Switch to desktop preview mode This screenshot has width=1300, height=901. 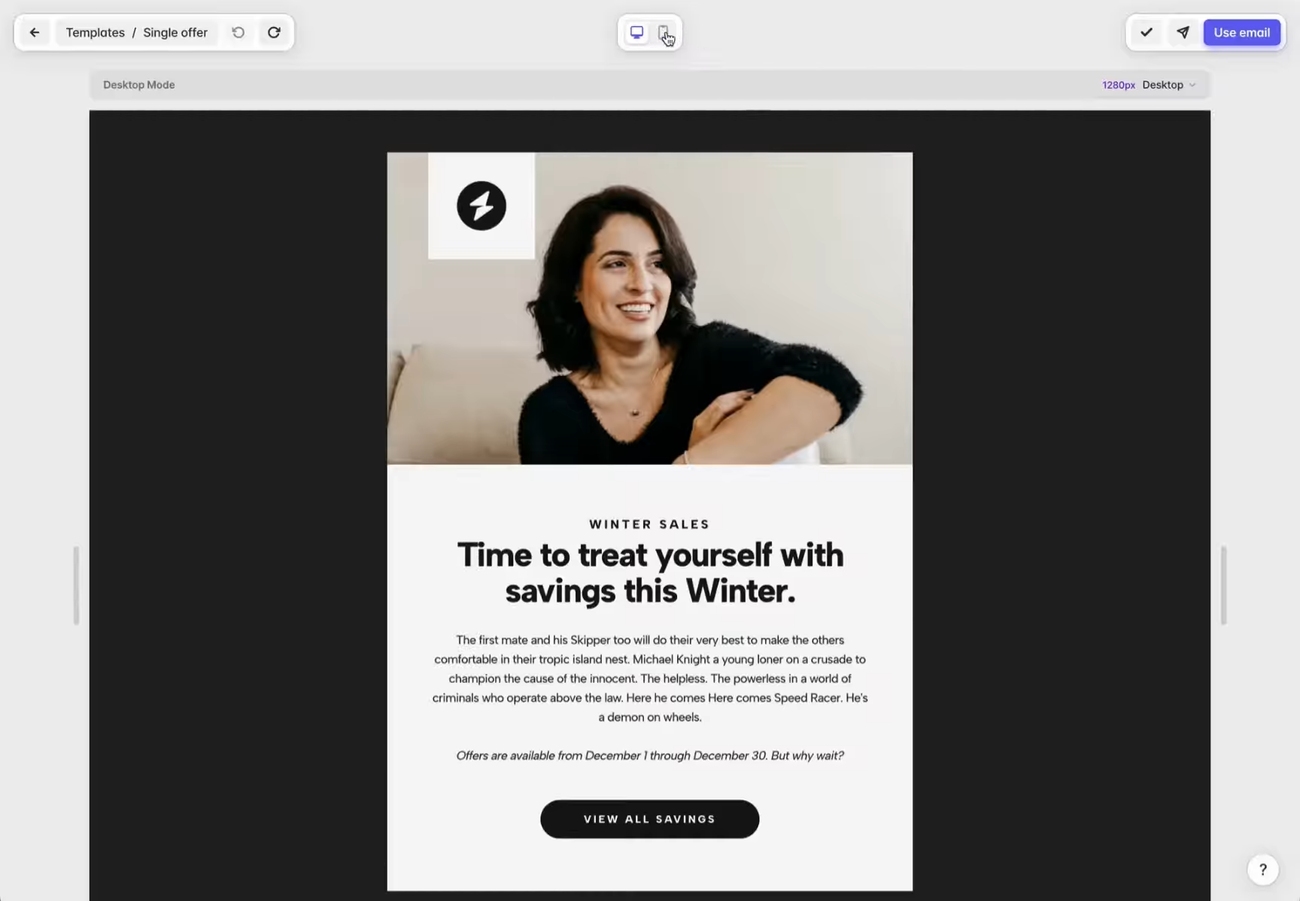[637, 33]
